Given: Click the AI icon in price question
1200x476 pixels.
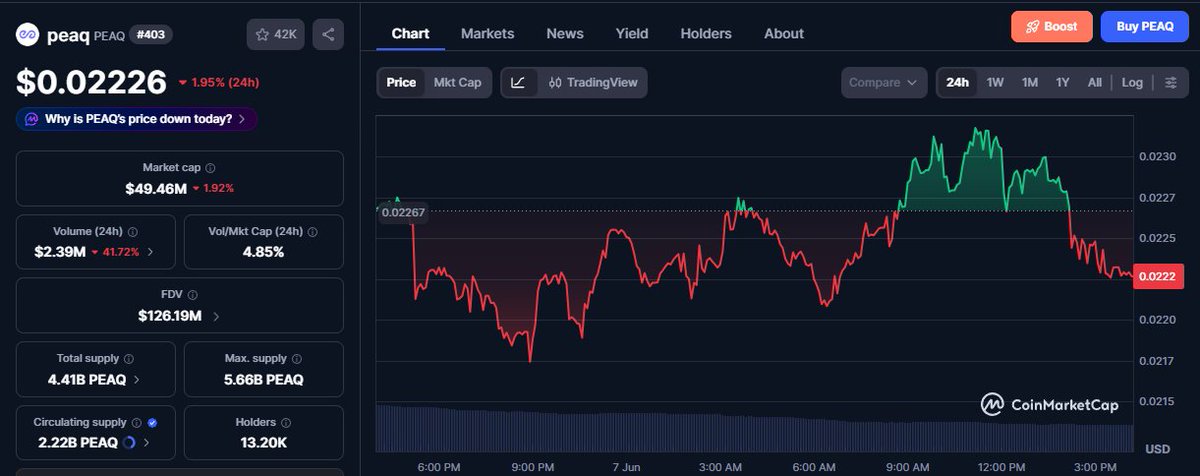Looking at the screenshot, I should click(32, 119).
